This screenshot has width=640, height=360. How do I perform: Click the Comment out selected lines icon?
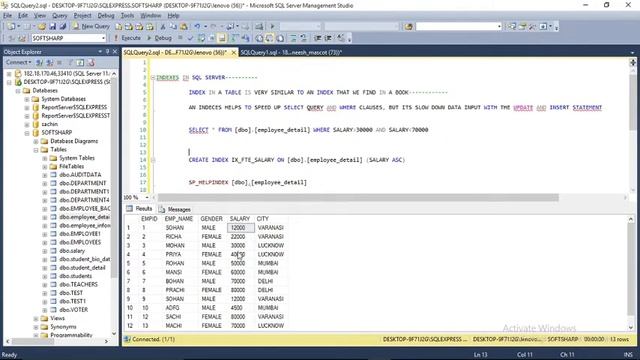(x=293, y=38)
